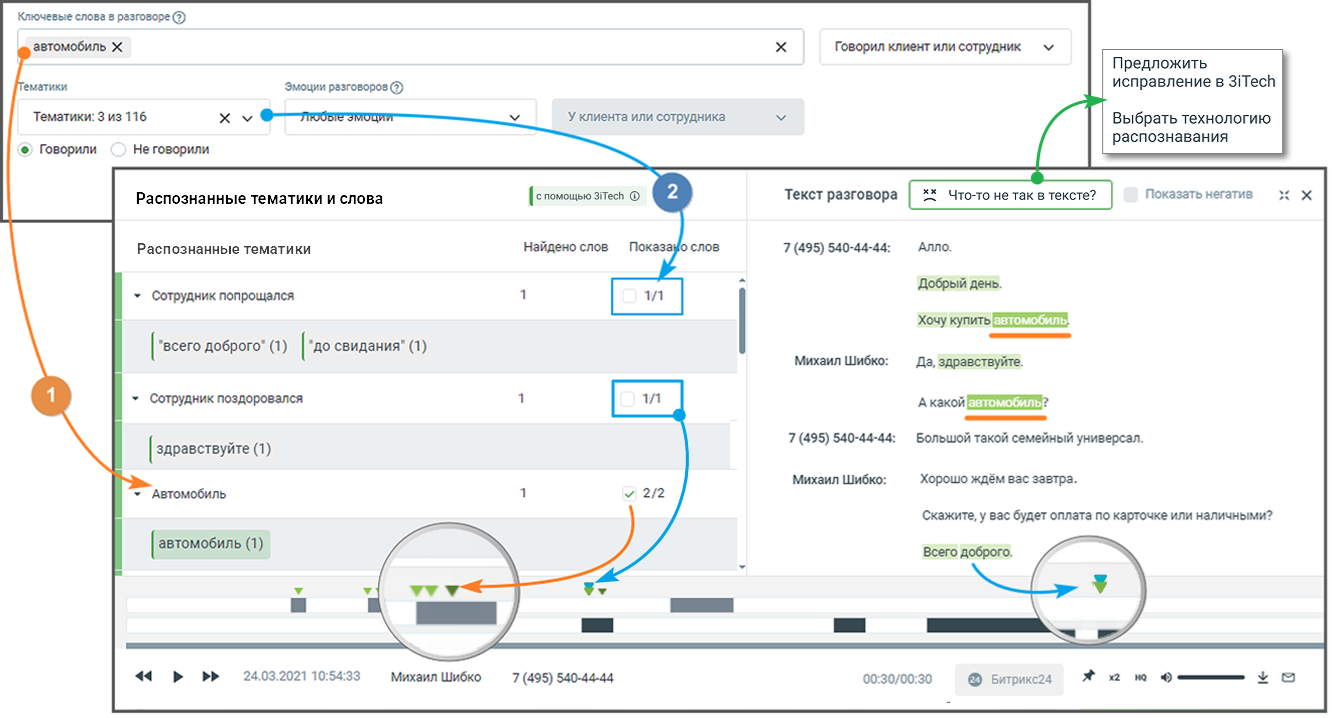1334x718 pixels.
Task: Close the conversation text panel
Action: click(1306, 196)
